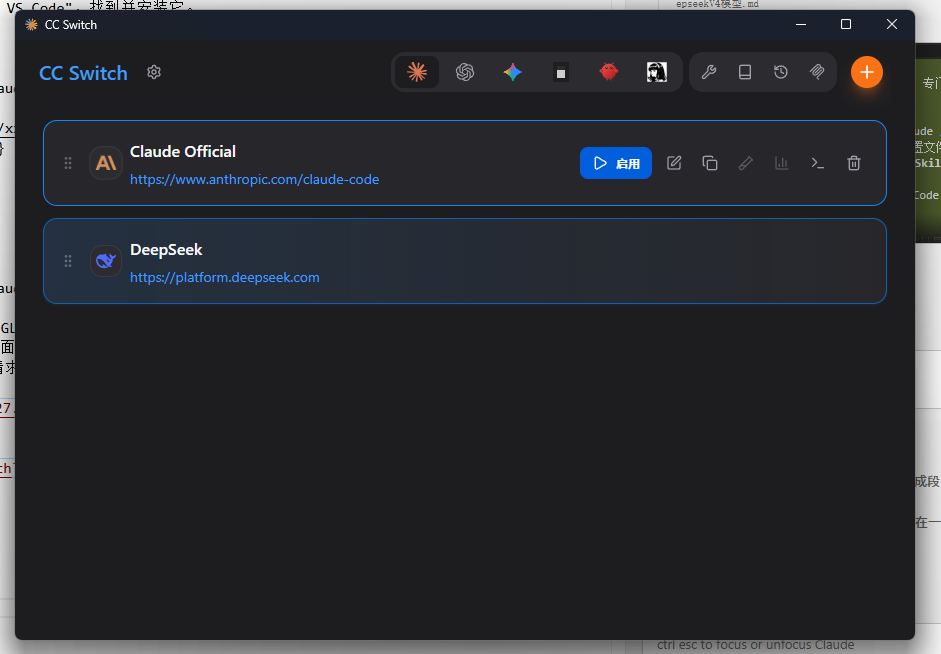Close the CC Switch window
Viewport: 941px width, 654px height.
tap(892, 25)
